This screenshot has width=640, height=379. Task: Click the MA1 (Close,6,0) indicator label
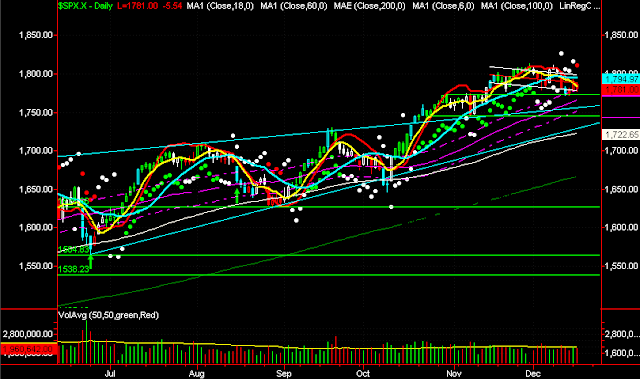443,6
